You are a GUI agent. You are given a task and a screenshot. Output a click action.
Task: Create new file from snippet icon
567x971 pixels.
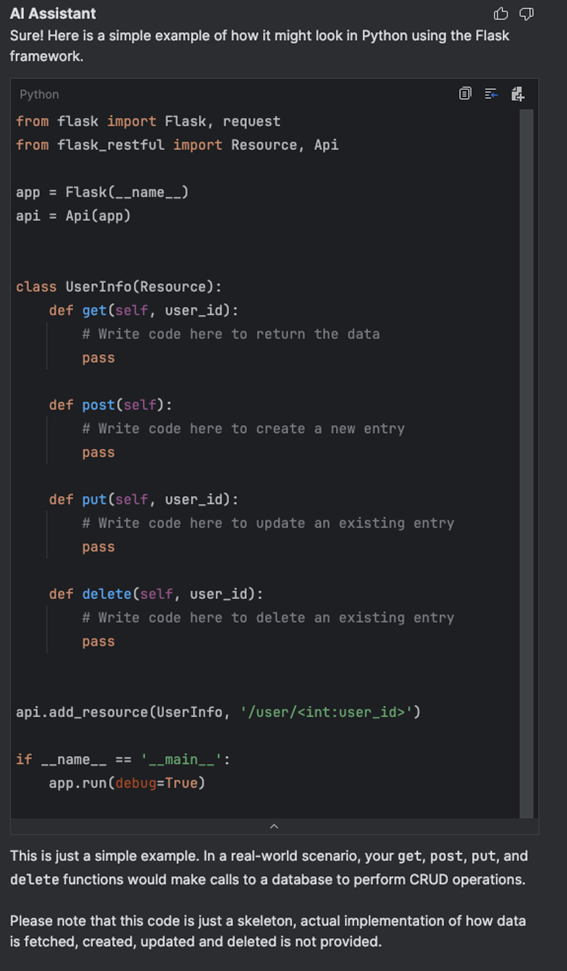(x=517, y=94)
